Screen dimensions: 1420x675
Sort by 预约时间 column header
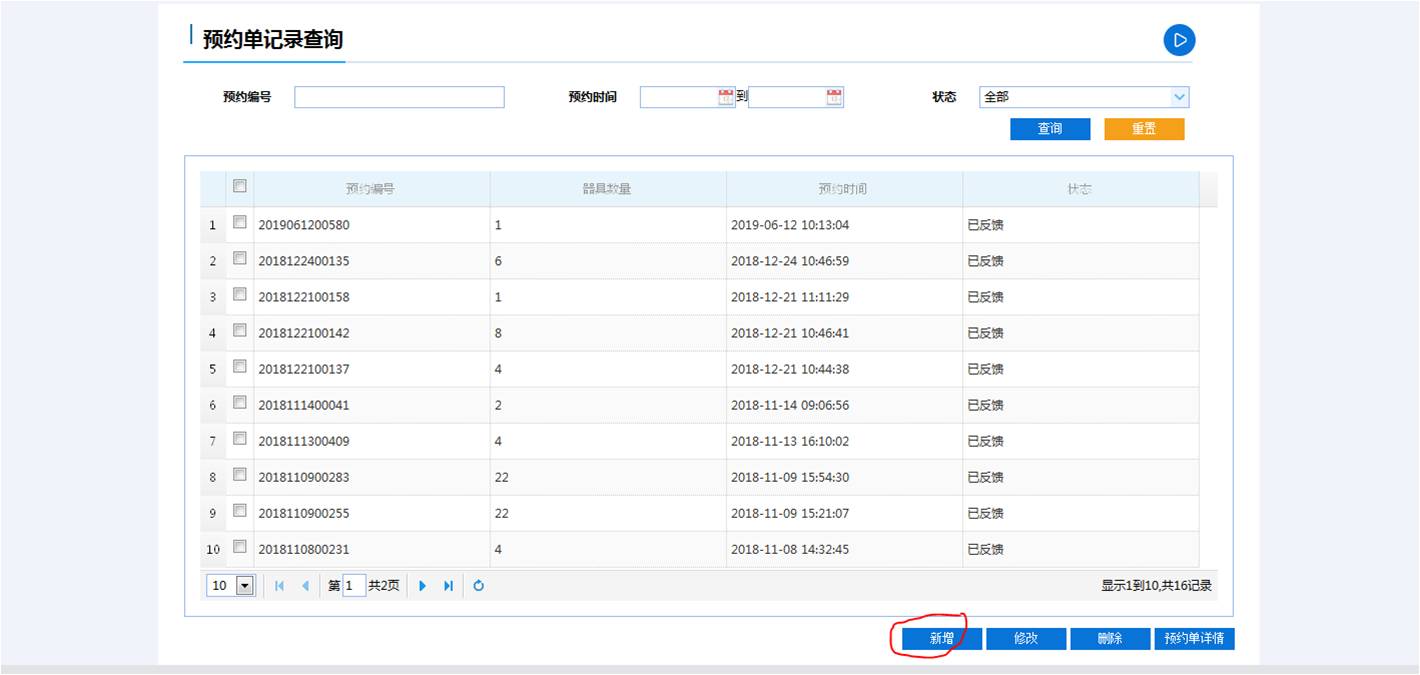click(844, 189)
